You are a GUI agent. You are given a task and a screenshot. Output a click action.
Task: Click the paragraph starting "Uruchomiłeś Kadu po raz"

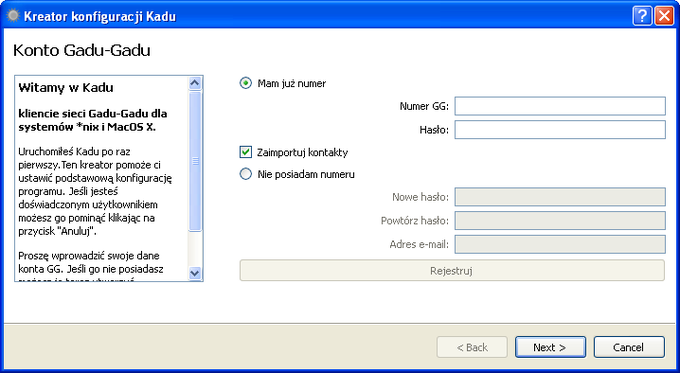pyautogui.click(x=95, y=191)
